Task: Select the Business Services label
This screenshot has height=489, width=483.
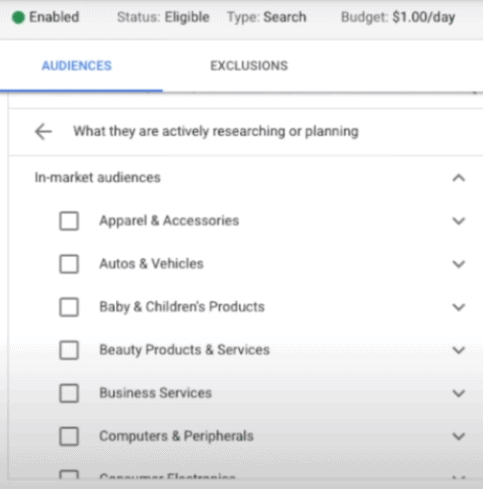Action: point(156,393)
